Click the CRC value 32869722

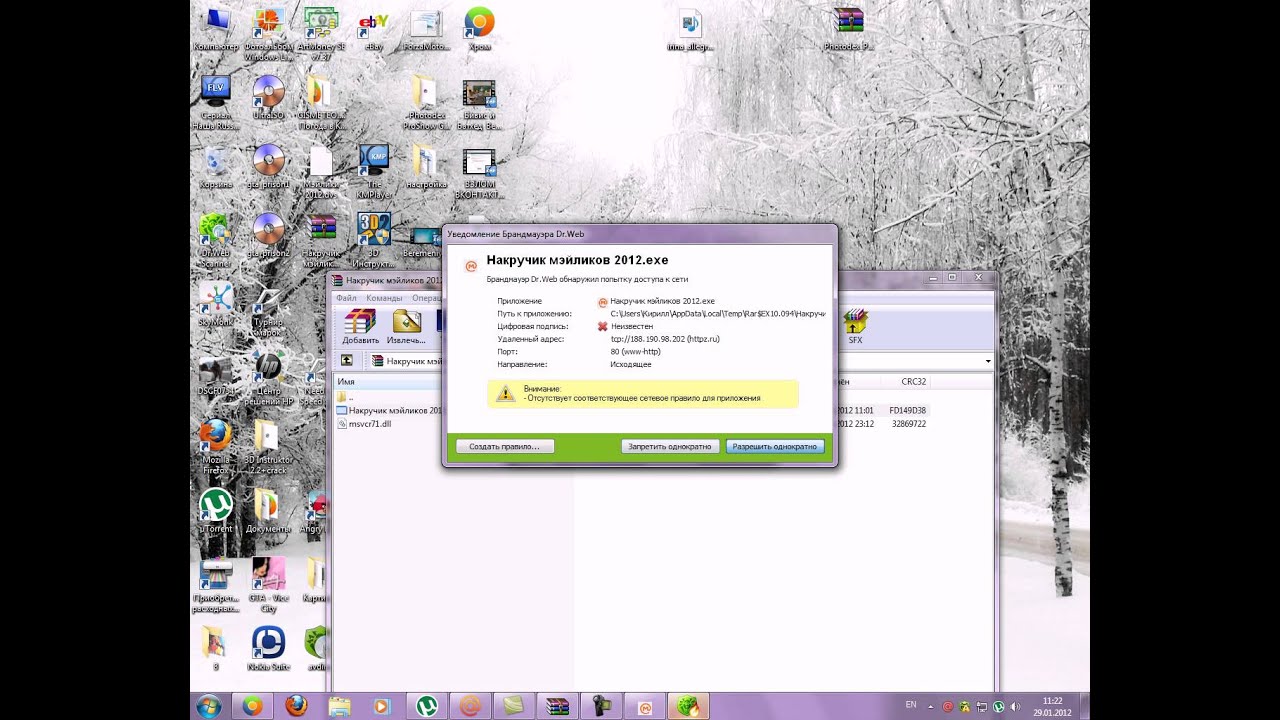point(908,424)
